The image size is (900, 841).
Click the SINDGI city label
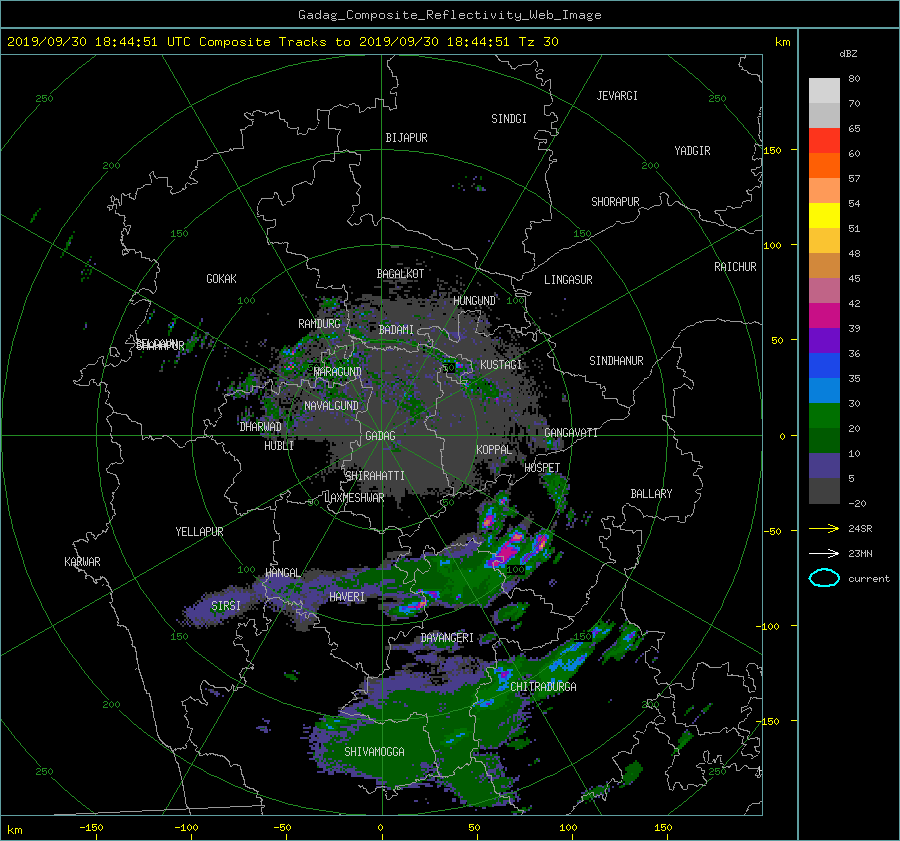[x=509, y=119]
